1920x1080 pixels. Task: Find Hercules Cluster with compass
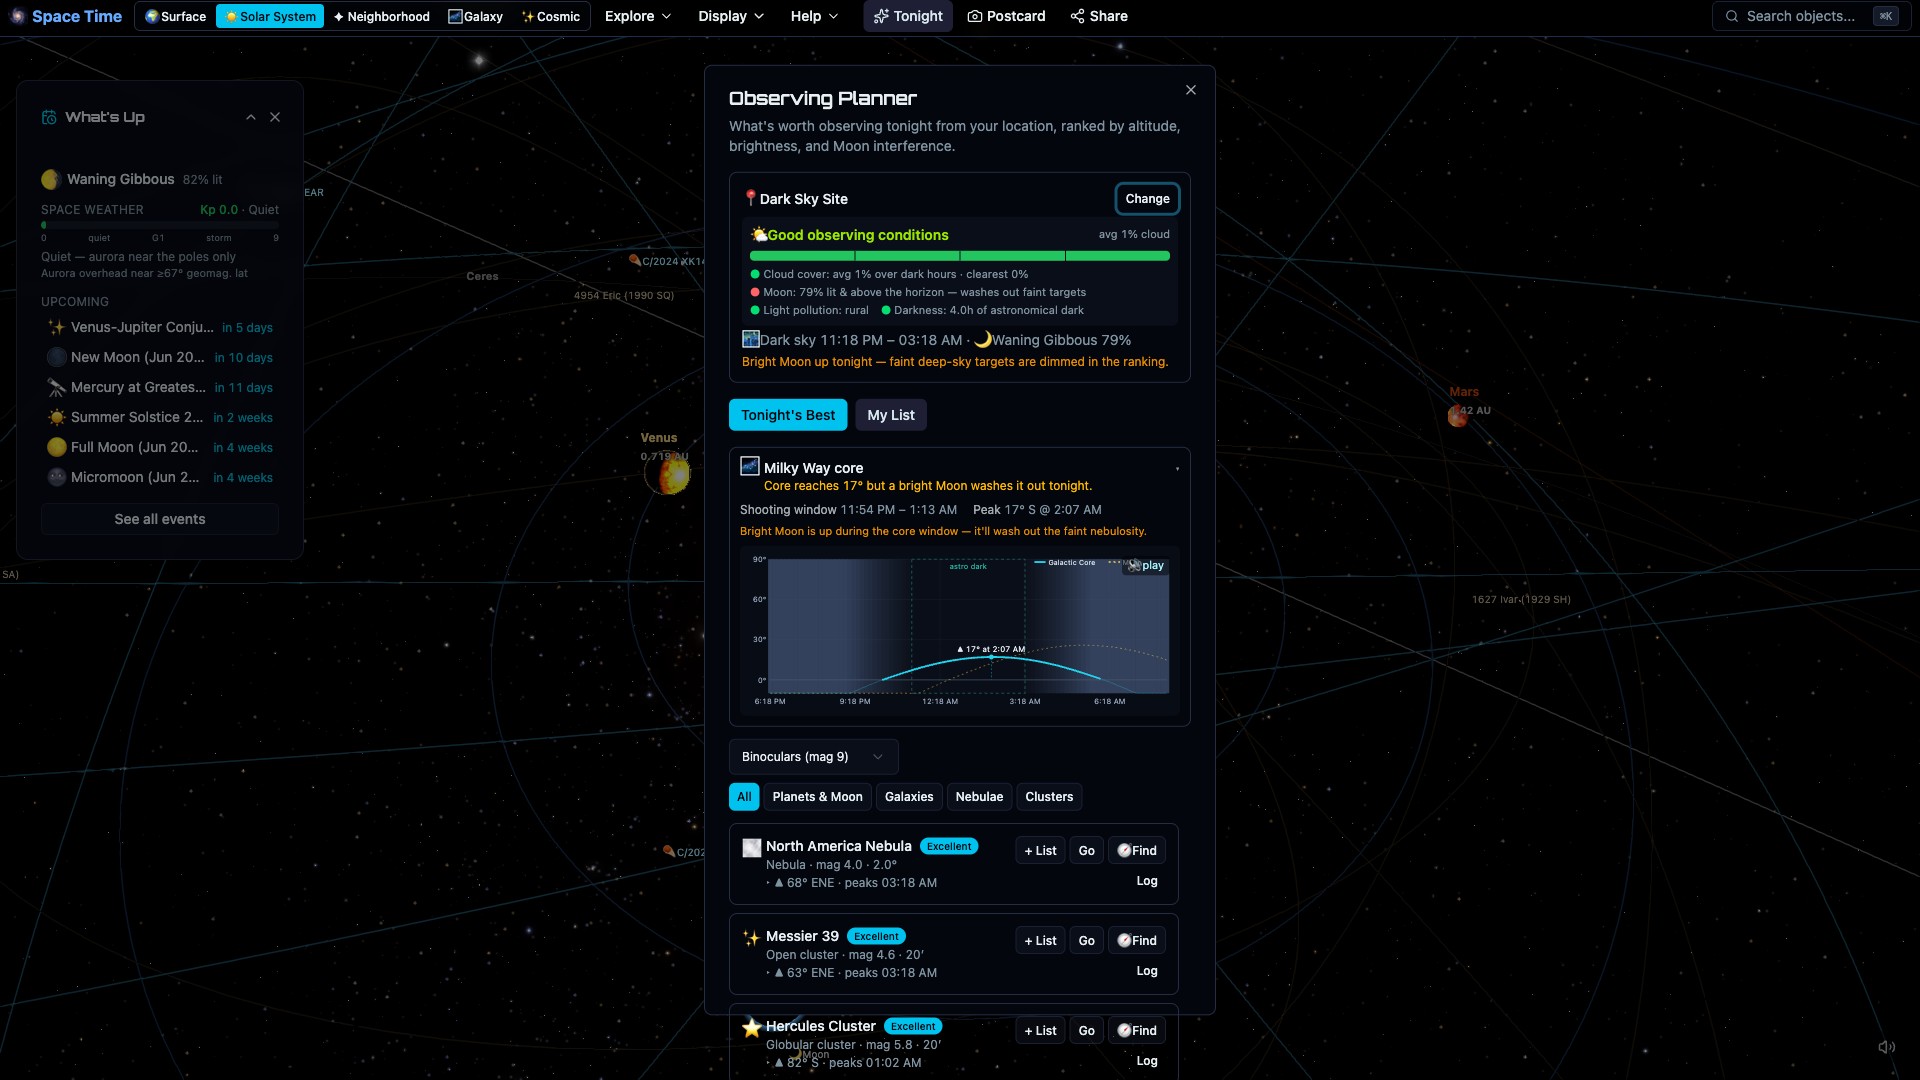tap(1137, 1031)
